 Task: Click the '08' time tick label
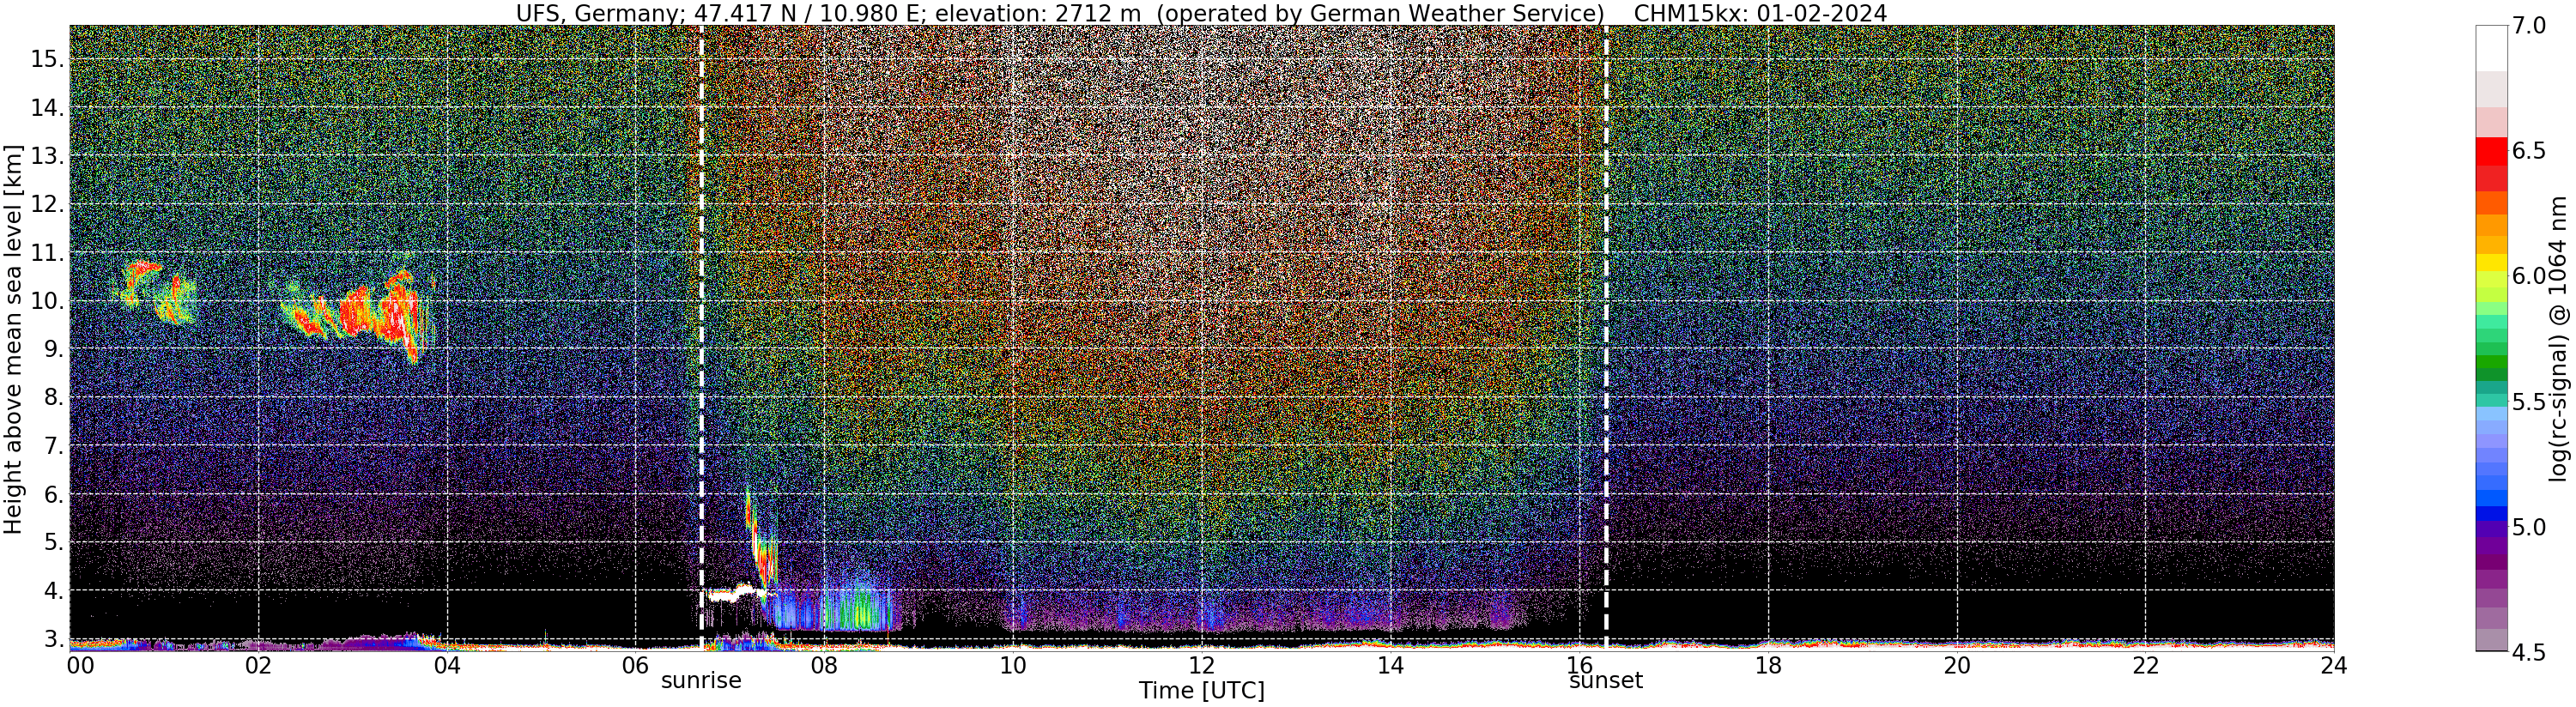tap(824, 665)
